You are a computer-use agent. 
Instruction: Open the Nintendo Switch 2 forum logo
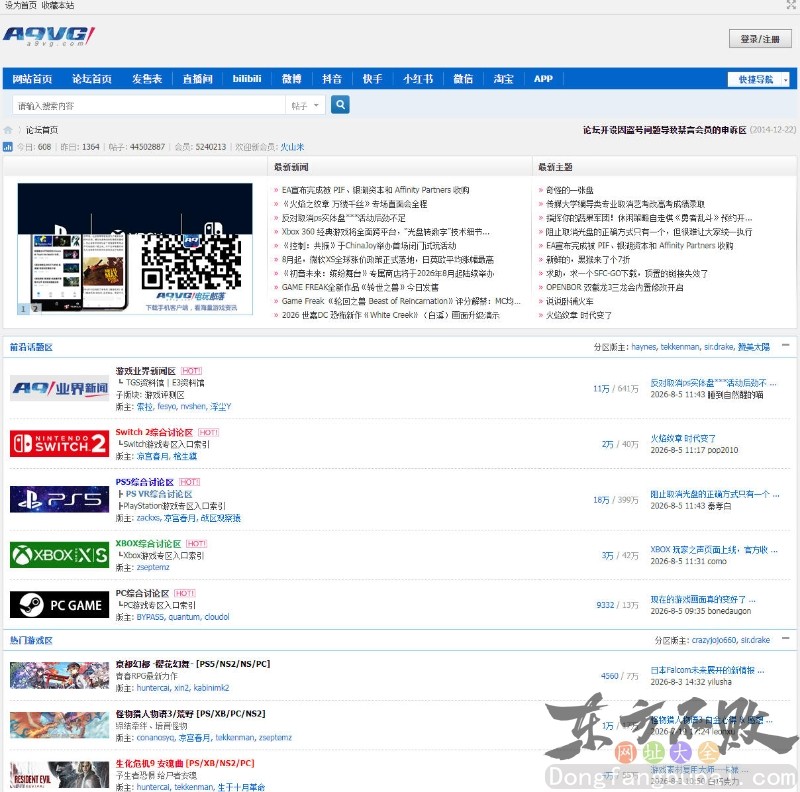(x=60, y=443)
